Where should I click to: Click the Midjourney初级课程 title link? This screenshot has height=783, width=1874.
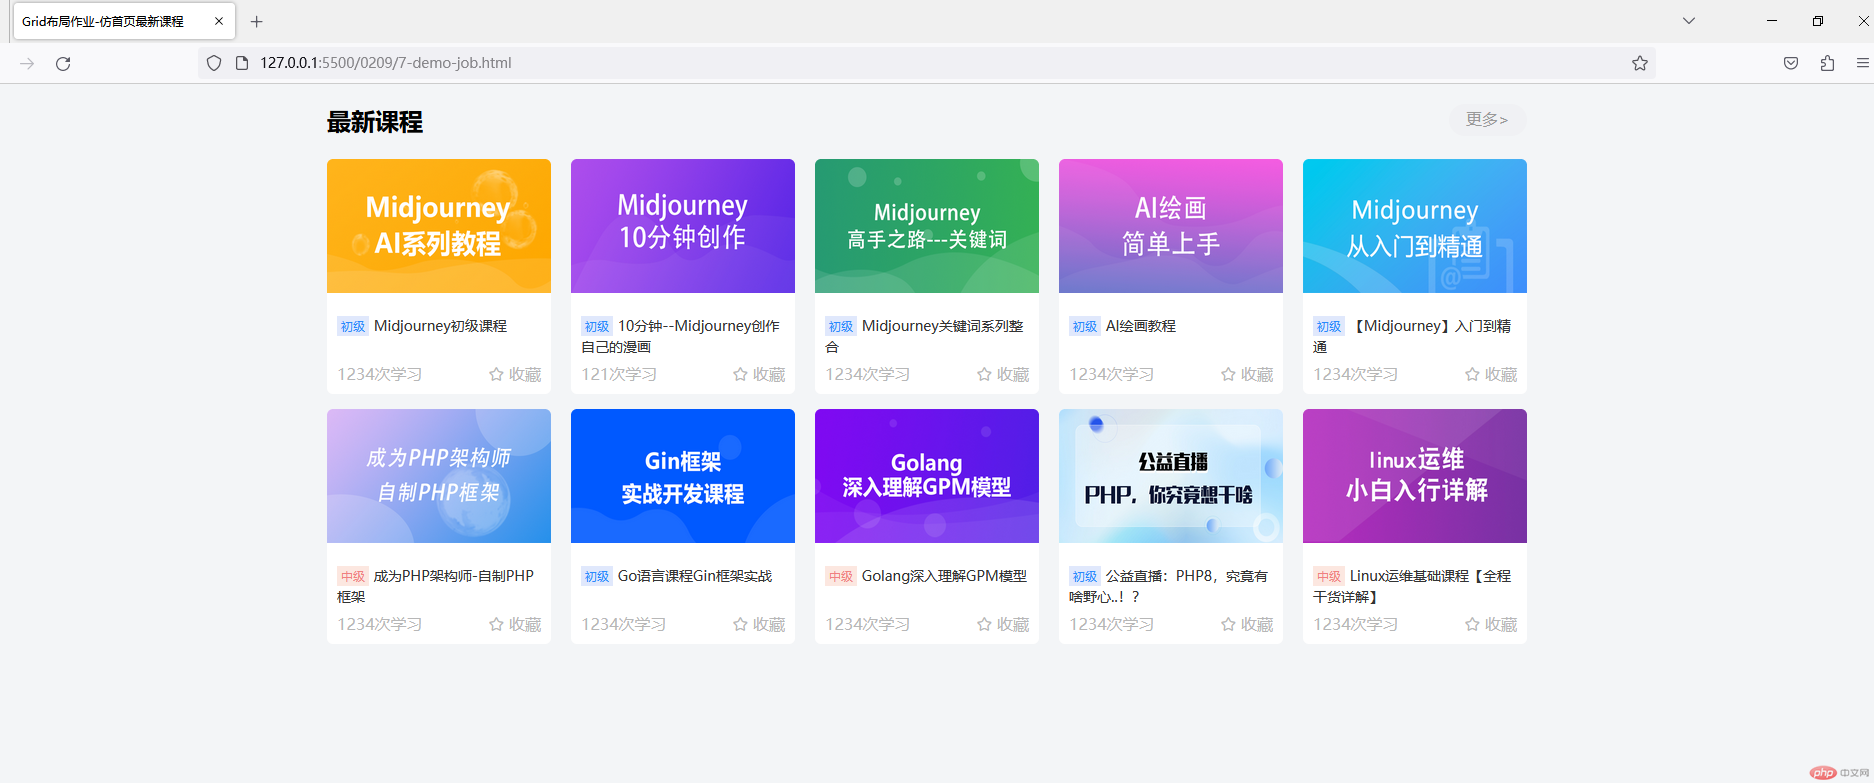point(440,326)
